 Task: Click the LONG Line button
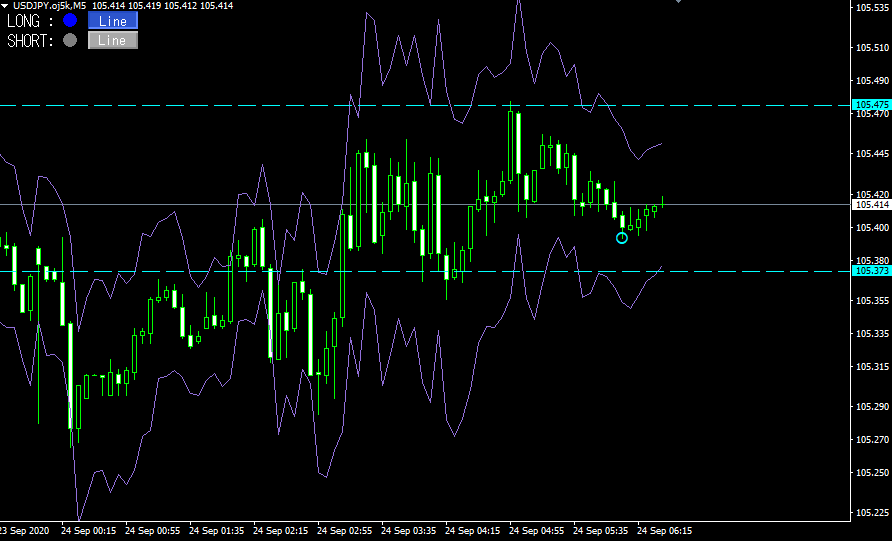pyautogui.click(x=113, y=21)
